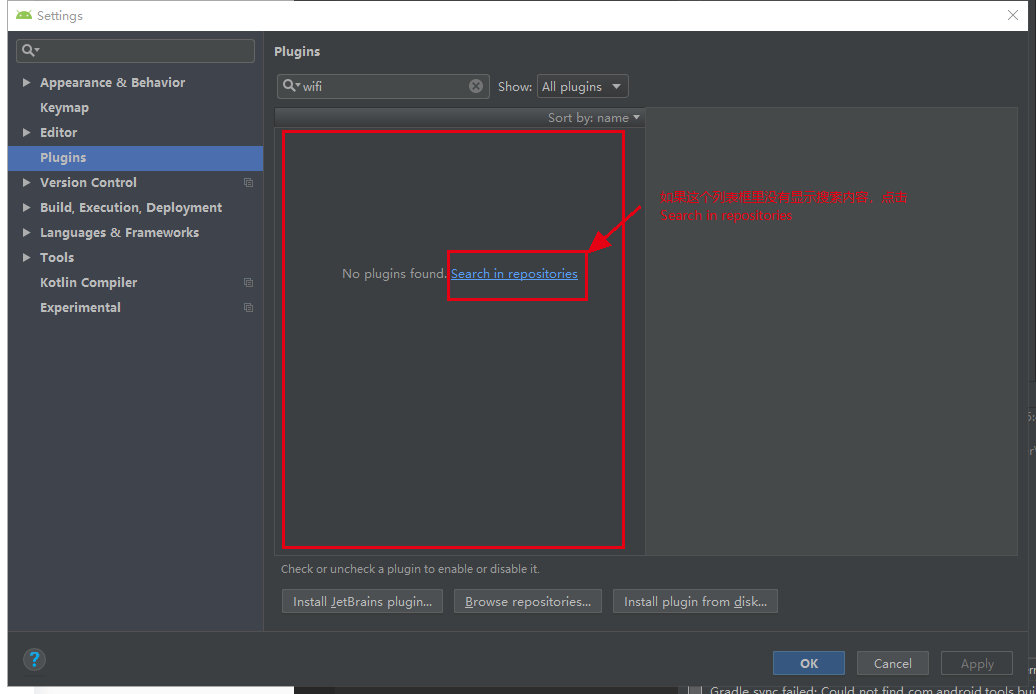Click the Android Studio Settings title icon

click(24, 15)
